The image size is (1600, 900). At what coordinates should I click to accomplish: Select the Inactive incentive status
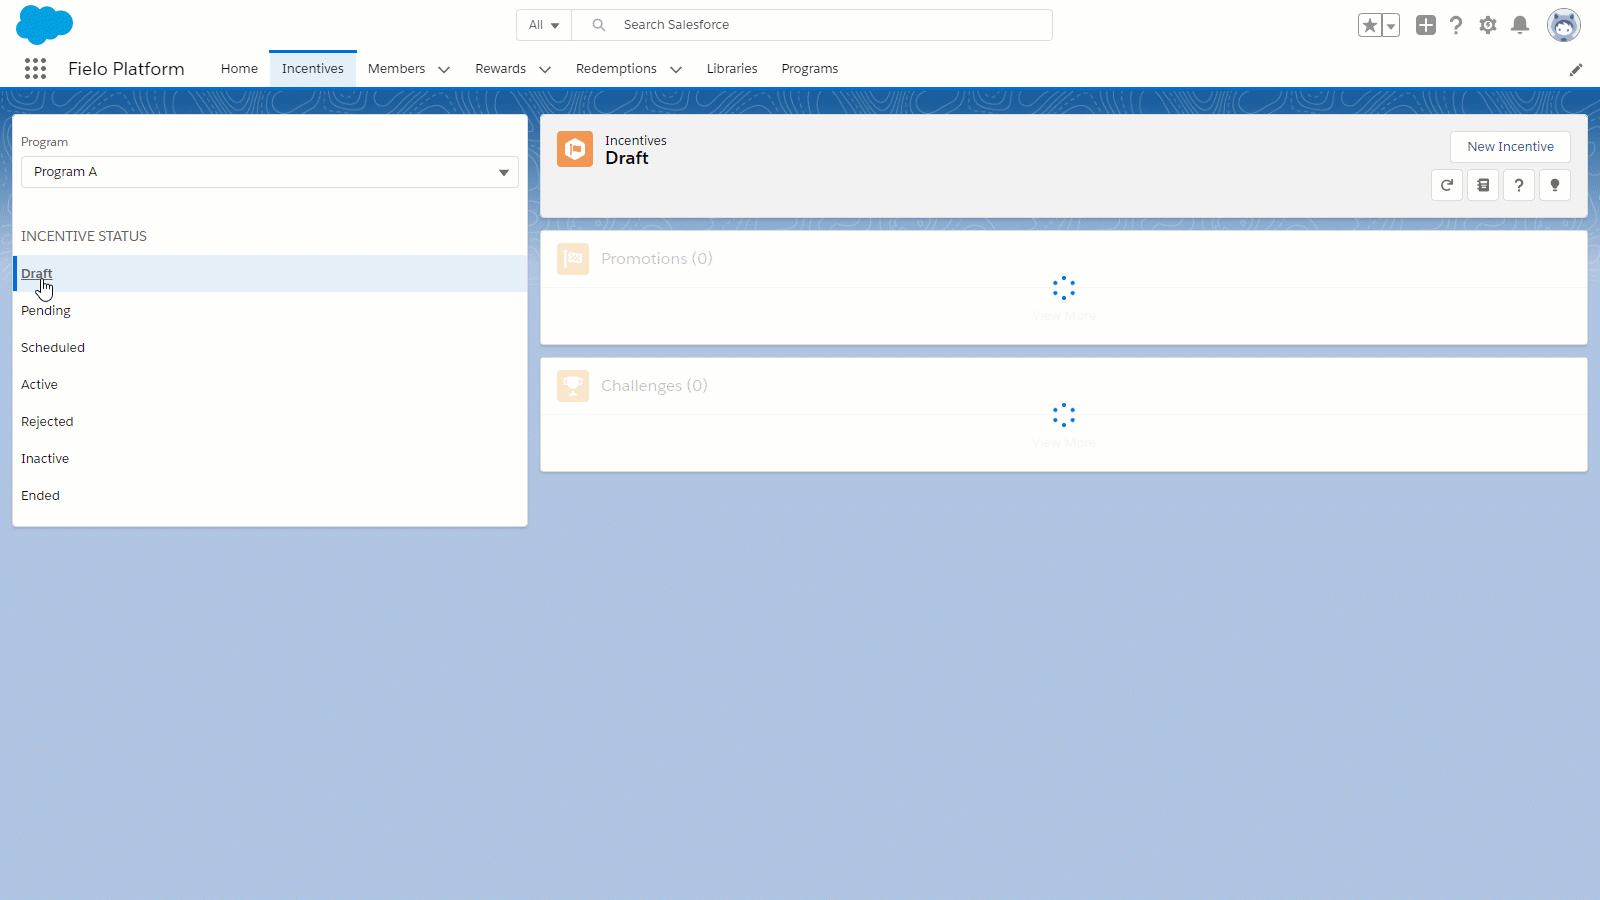270,459
